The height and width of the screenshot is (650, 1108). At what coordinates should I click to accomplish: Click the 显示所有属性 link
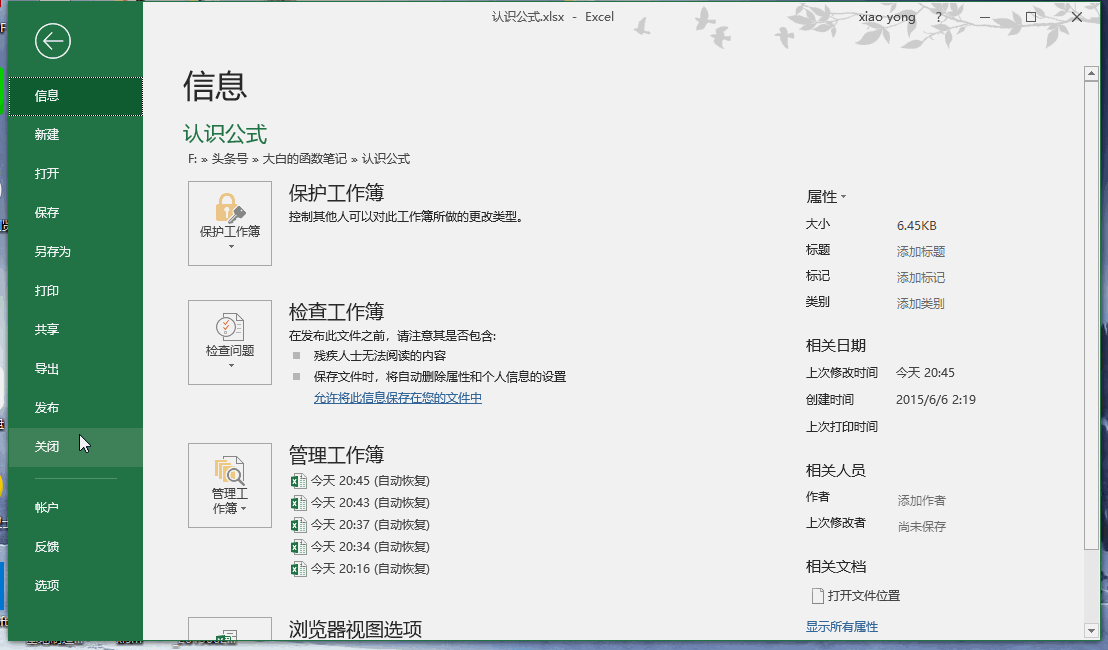(842, 627)
